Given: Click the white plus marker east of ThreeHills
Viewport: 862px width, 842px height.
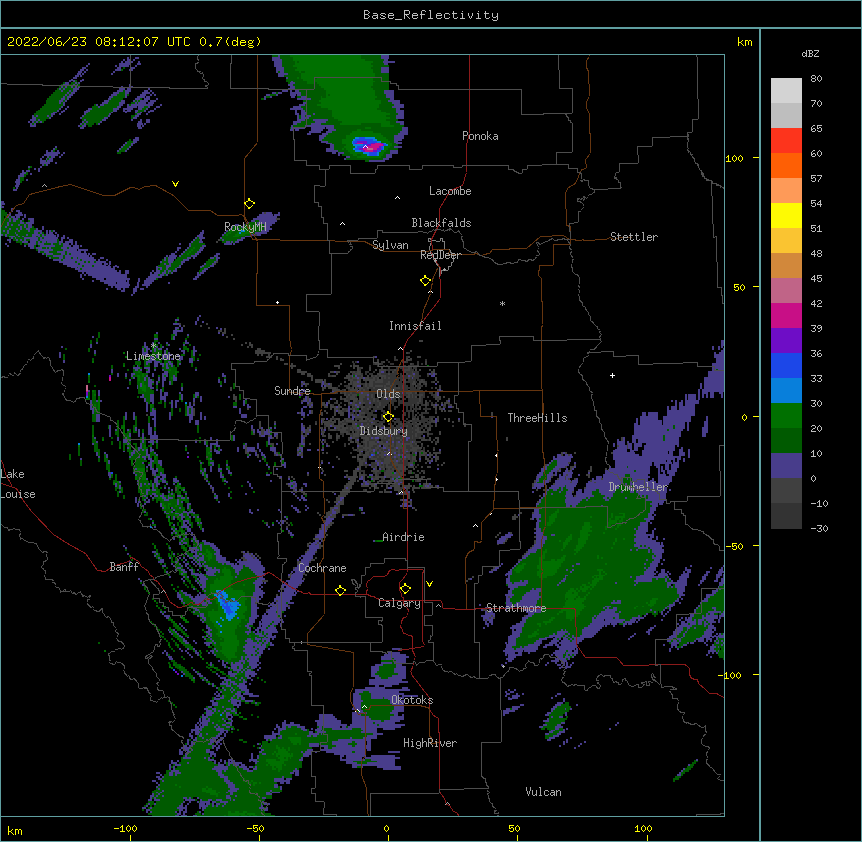Looking at the screenshot, I should (612, 375).
